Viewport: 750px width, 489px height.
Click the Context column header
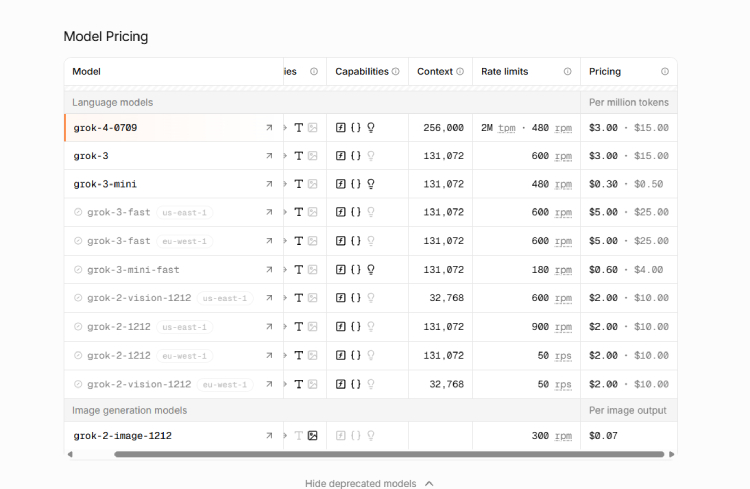pos(435,71)
